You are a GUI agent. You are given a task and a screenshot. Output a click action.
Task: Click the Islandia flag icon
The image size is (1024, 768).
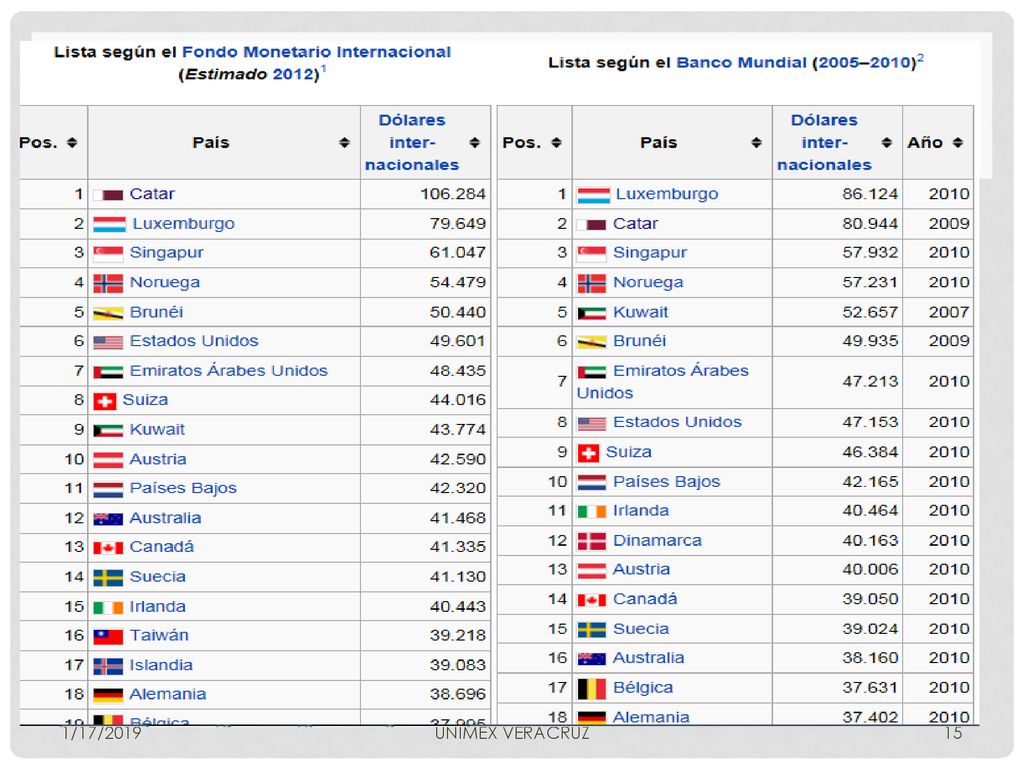click(108, 666)
